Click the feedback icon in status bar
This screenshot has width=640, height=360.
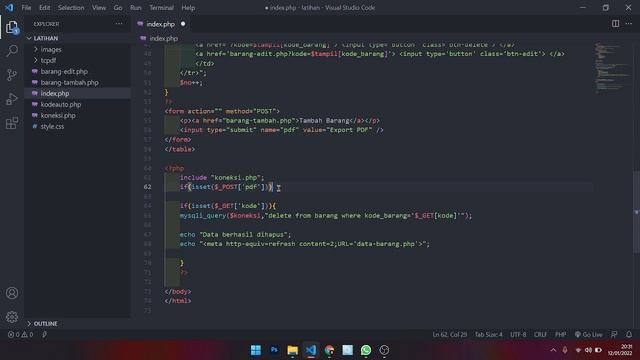pyautogui.click(x=614, y=334)
